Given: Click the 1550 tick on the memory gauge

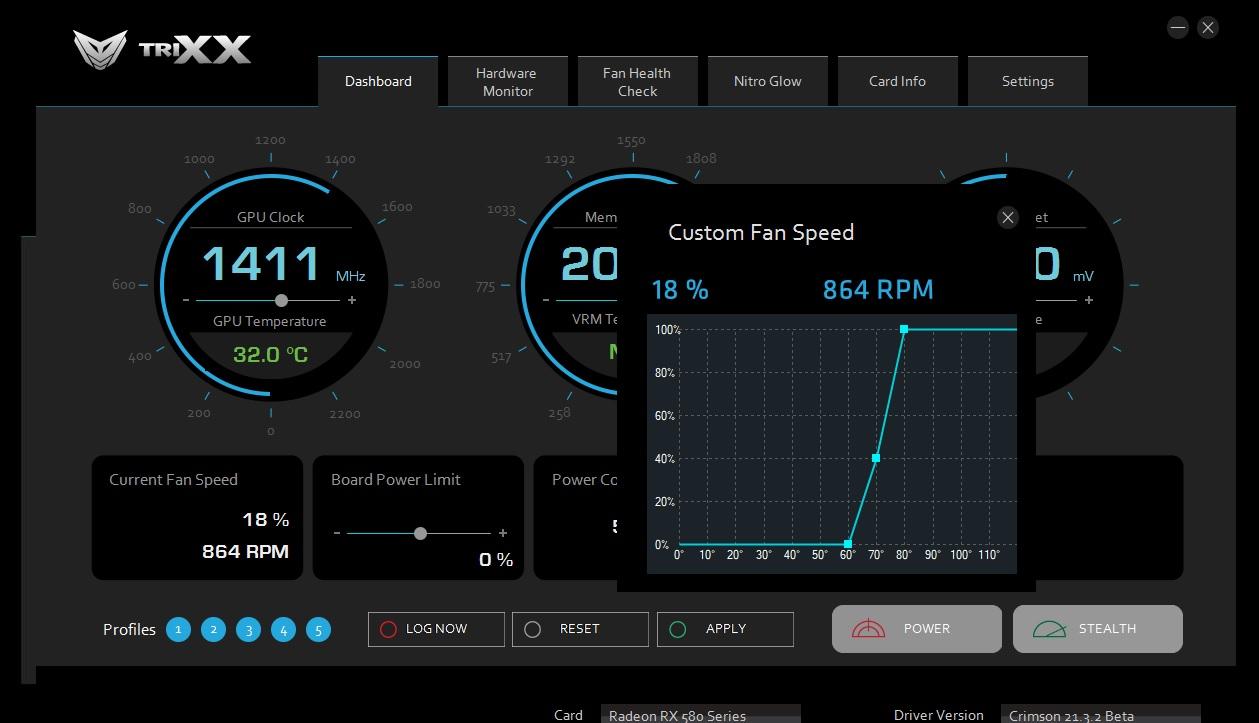Looking at the screenshot, I should [631, 141].
